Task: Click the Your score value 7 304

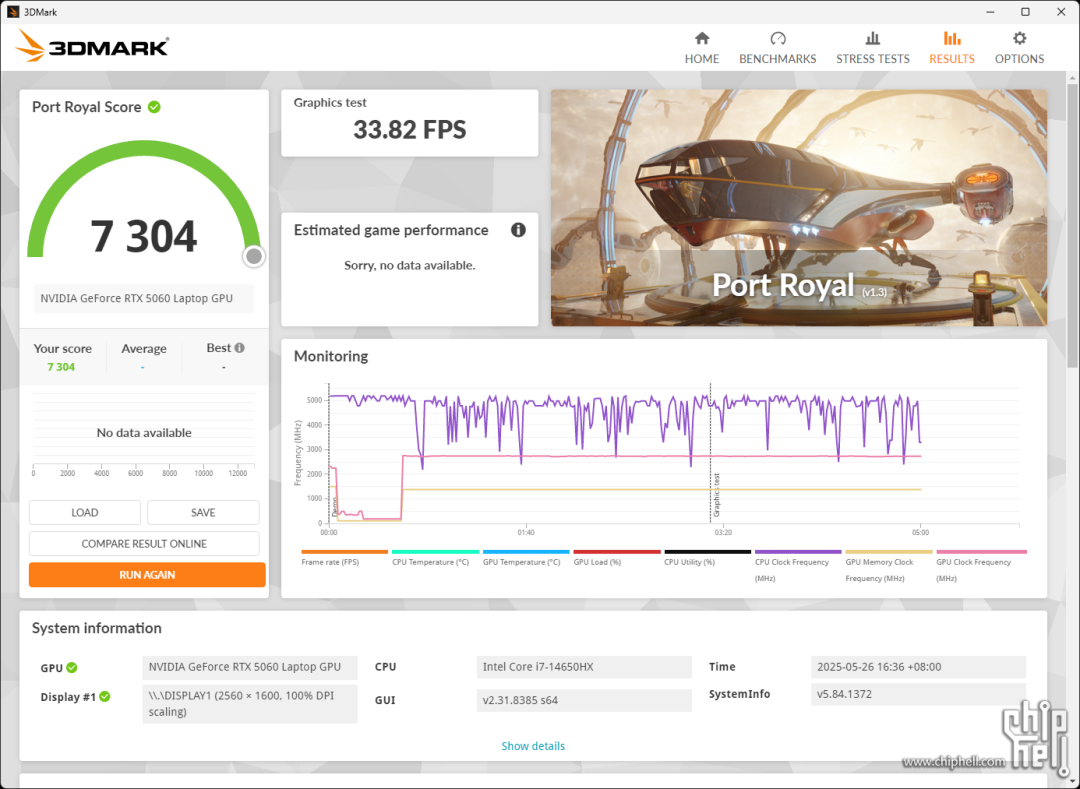Action: point(61,367)
